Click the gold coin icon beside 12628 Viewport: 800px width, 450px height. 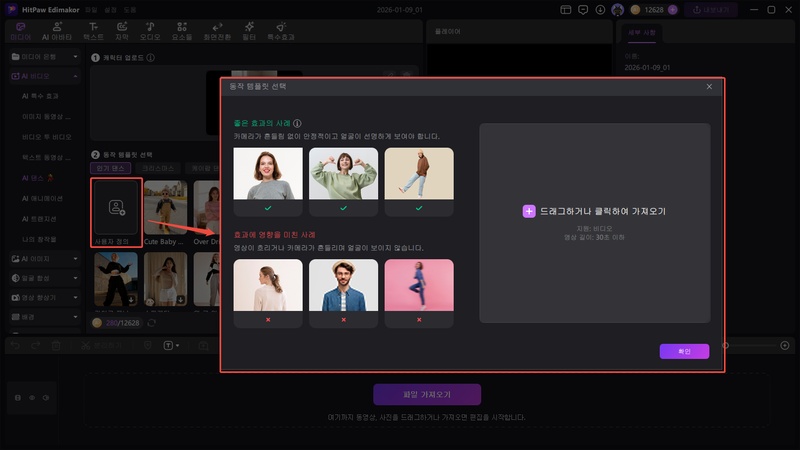click(x=635, y=10)
